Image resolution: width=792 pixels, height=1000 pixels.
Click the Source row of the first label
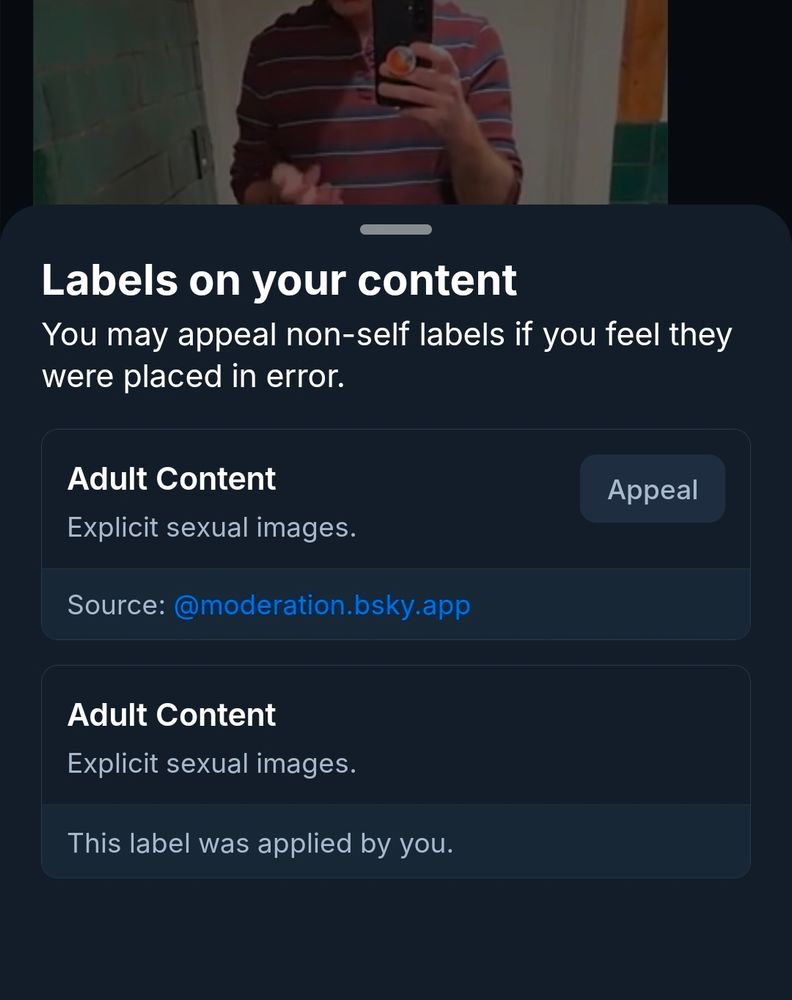tap(396, 605)
